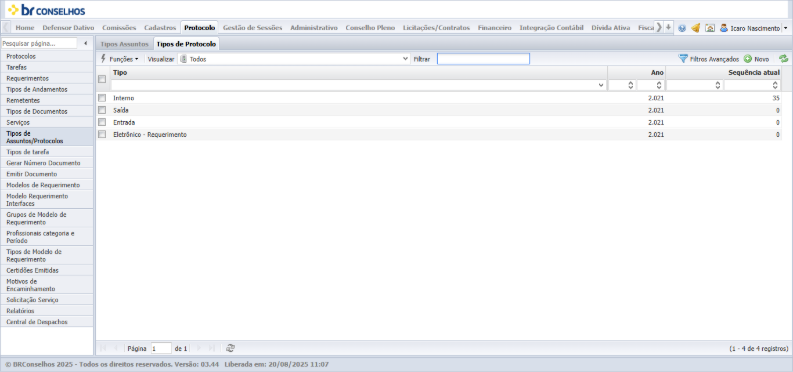793x372 pixels.
Task: Check the Eletrônico - Requerimento row checkbox
Action: (102, 134)
